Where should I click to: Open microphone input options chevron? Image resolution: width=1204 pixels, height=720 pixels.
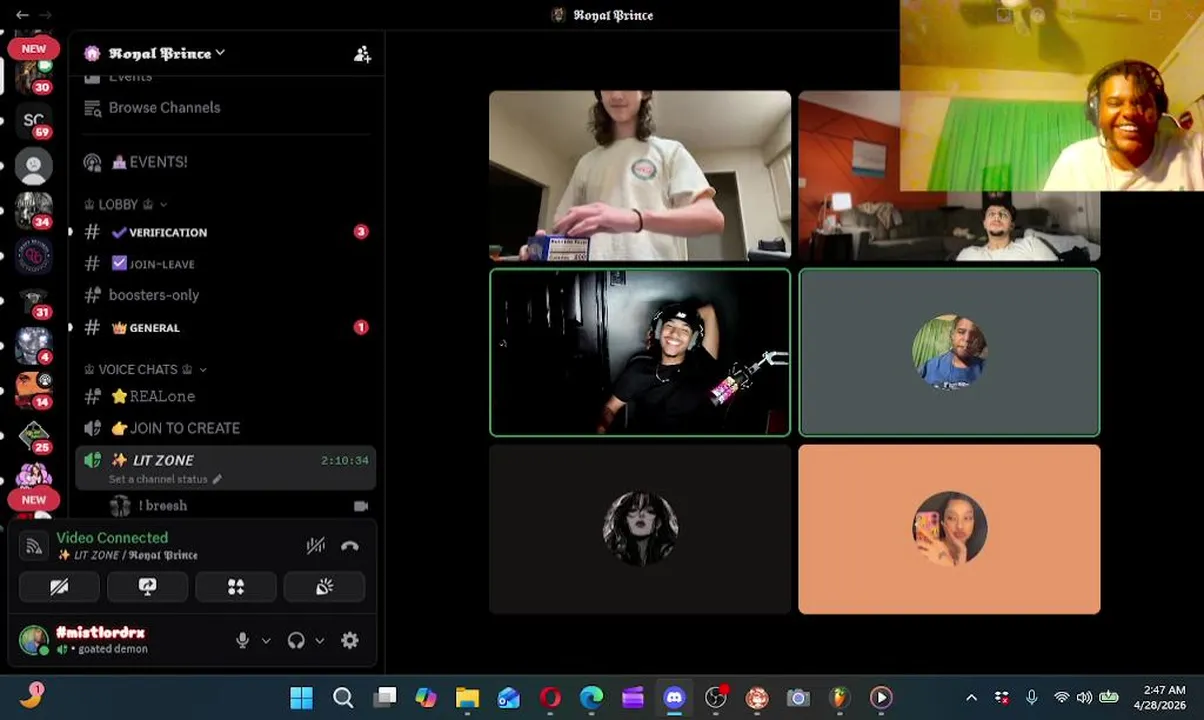click(x=266, y=641)
